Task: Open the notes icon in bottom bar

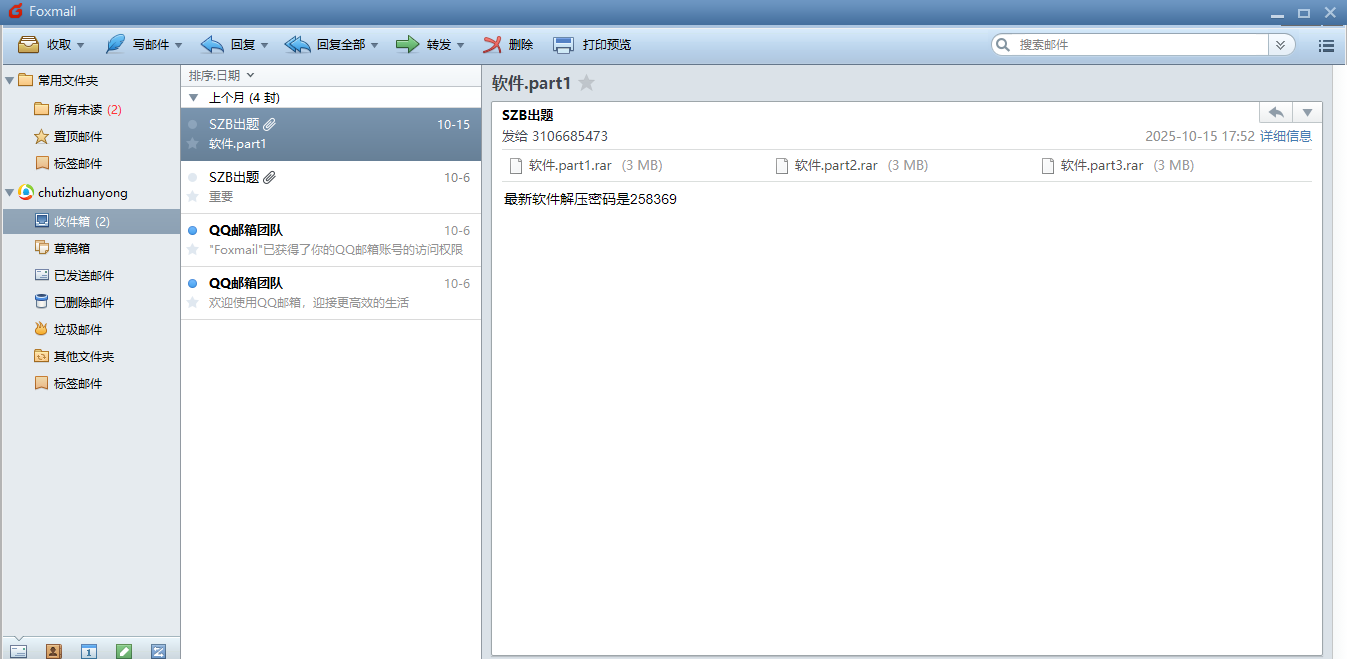Action: [x=124, y=651]
